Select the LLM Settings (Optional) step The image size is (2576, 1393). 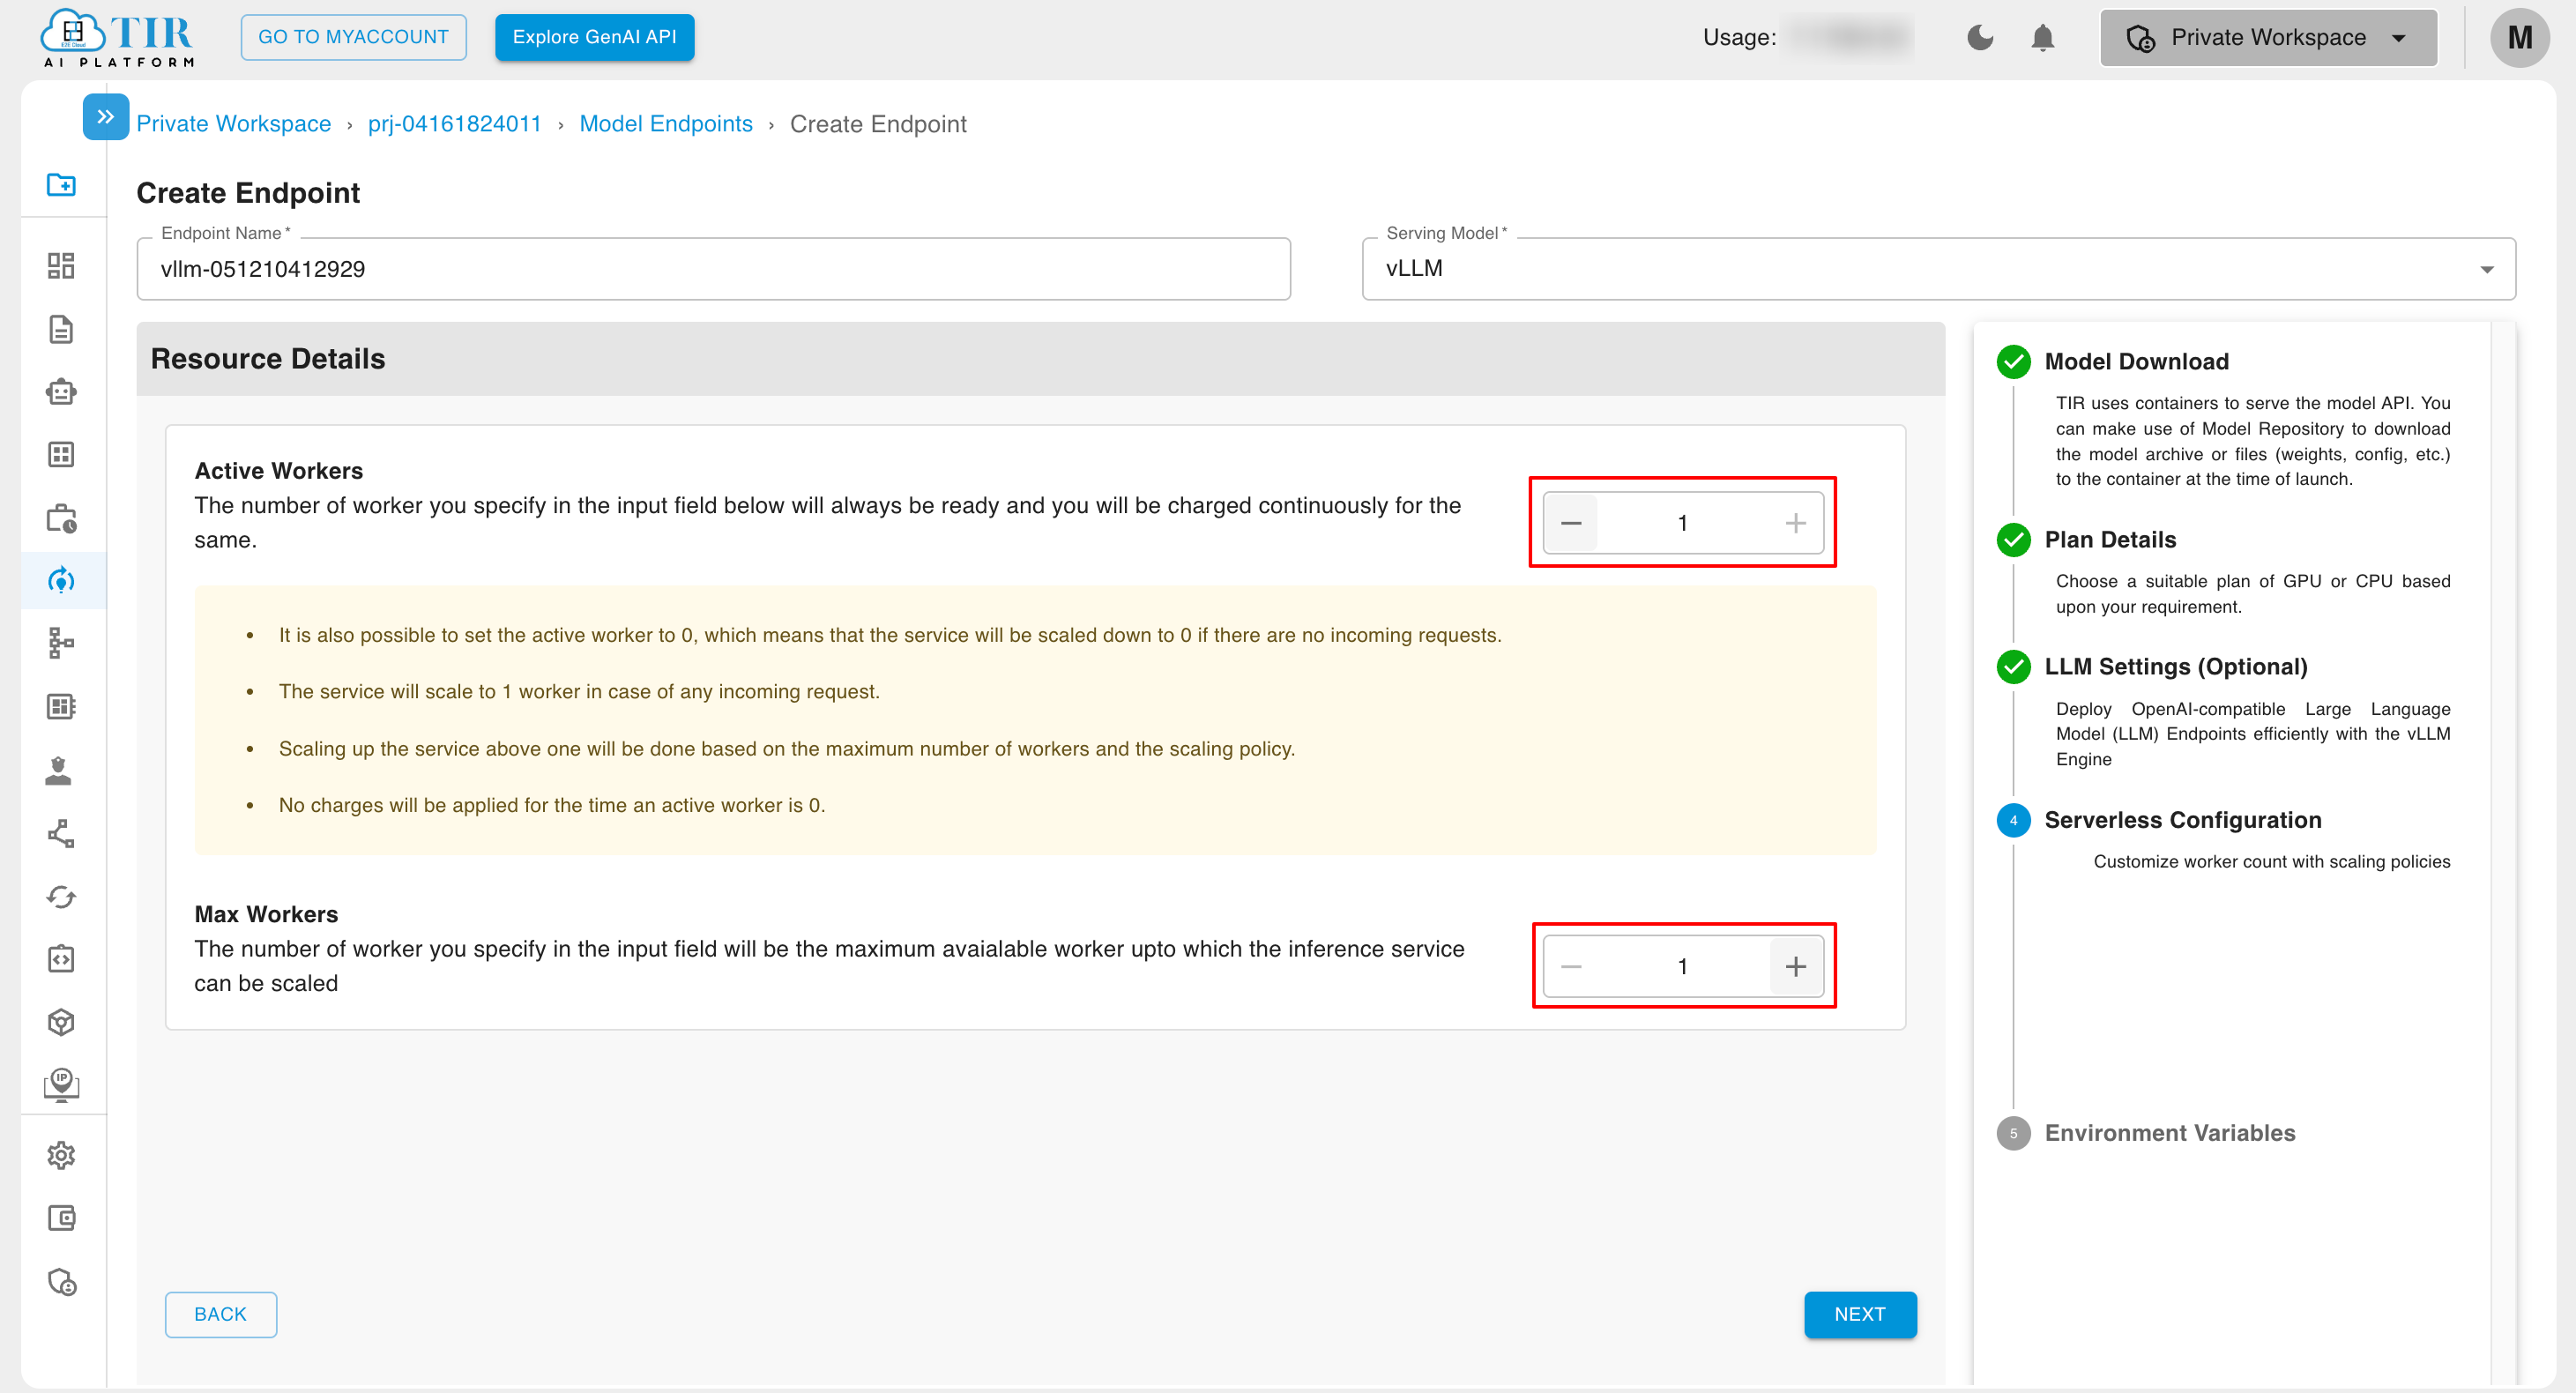[2175, 666]
